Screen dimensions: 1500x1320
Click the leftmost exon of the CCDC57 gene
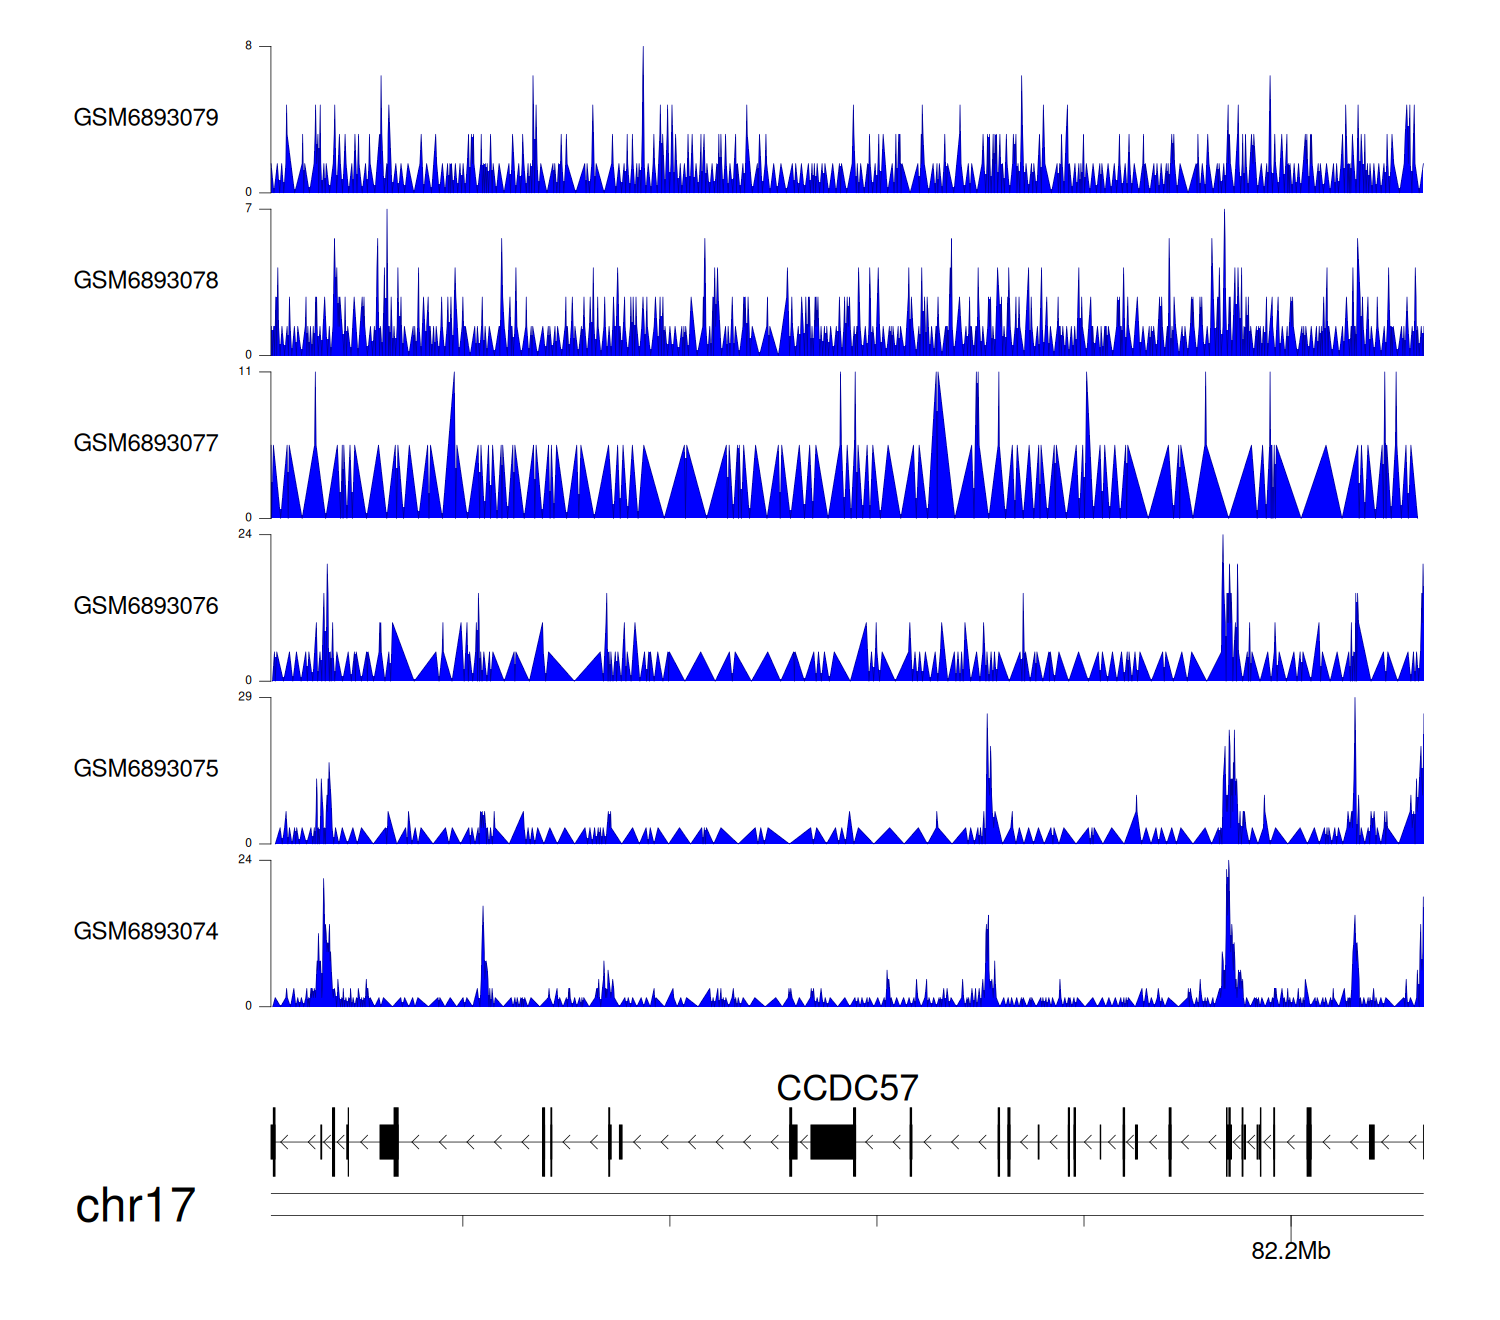(273, 1142)
